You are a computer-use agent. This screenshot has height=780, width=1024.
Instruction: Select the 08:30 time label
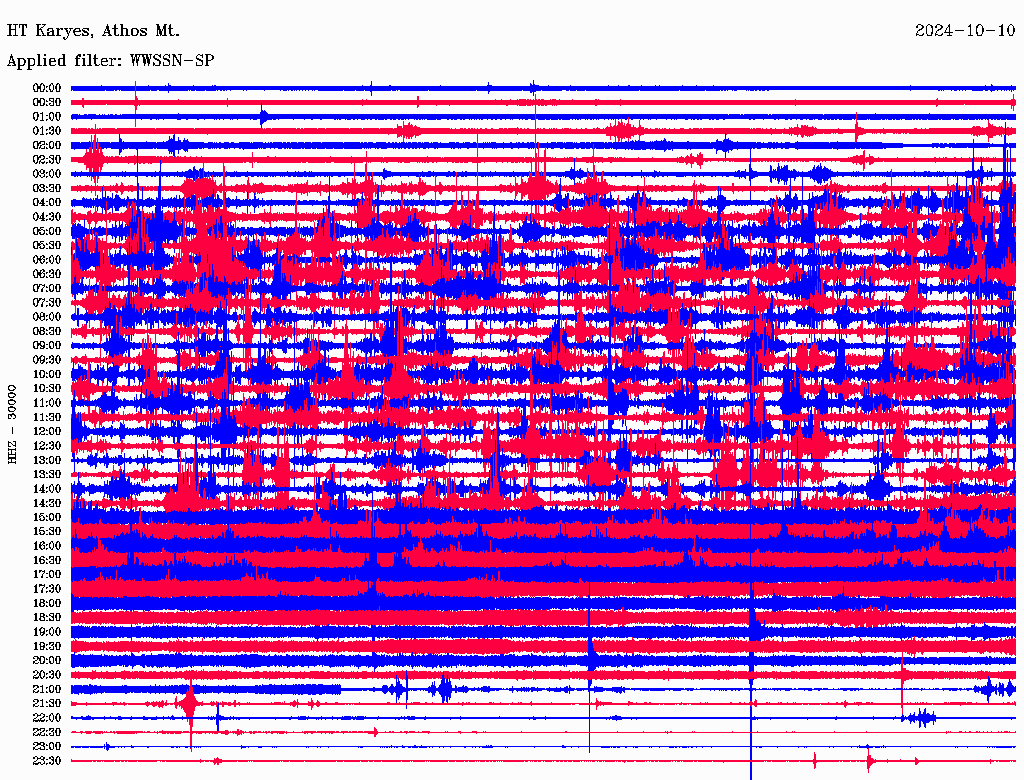click(x=47, y=332)
